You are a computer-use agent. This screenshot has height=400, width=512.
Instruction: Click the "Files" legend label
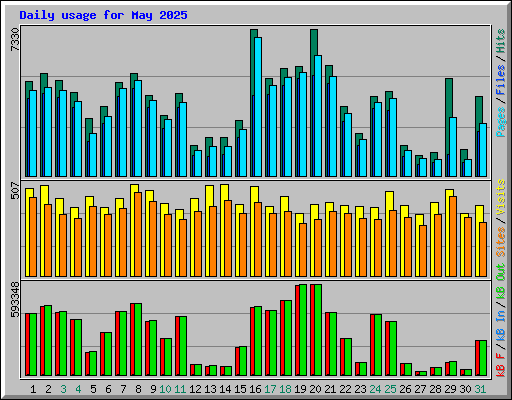pyautogui.click(x=501, y=80)
